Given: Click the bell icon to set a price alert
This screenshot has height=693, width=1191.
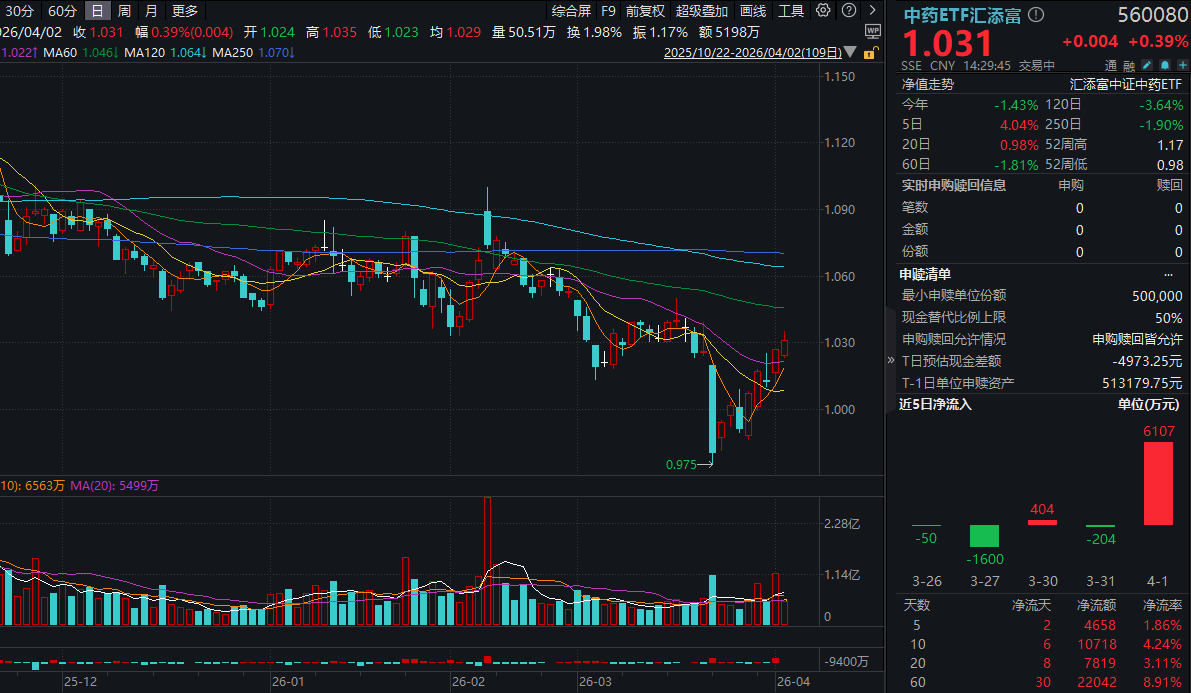Looking at the screenshot, I should [1165, 65].
